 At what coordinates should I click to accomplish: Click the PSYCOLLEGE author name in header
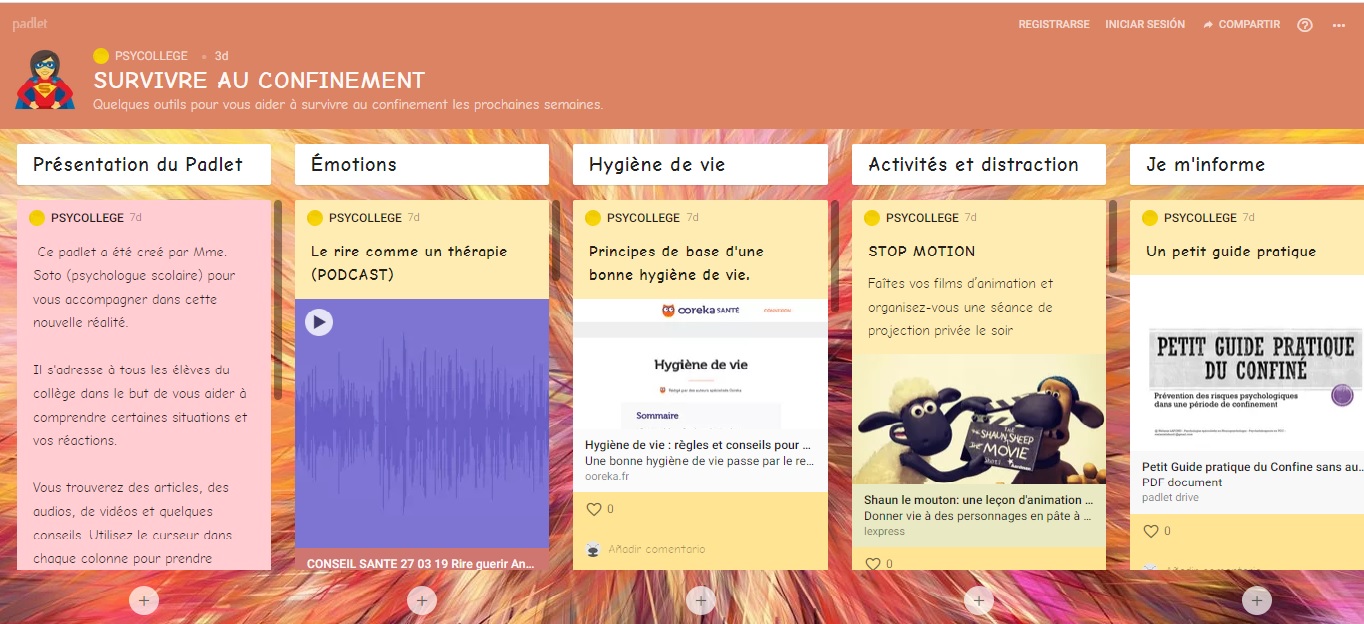click(153, 56)
